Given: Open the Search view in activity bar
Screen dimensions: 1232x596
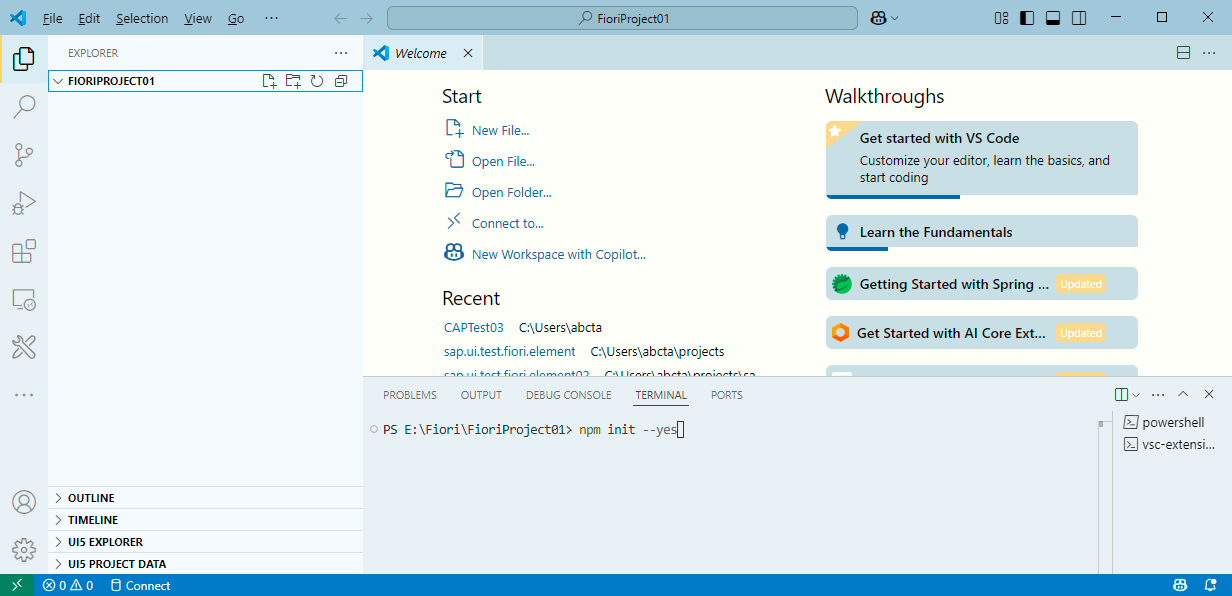Looking at the screenshot, I should tap(24, 106).
